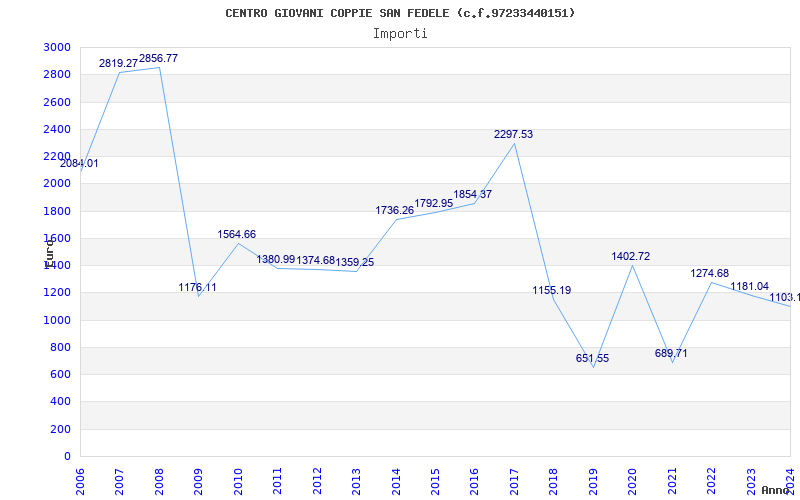The image size is (800, 500).
Task: Click x-axis year 2022
Action: click(711, 482)
